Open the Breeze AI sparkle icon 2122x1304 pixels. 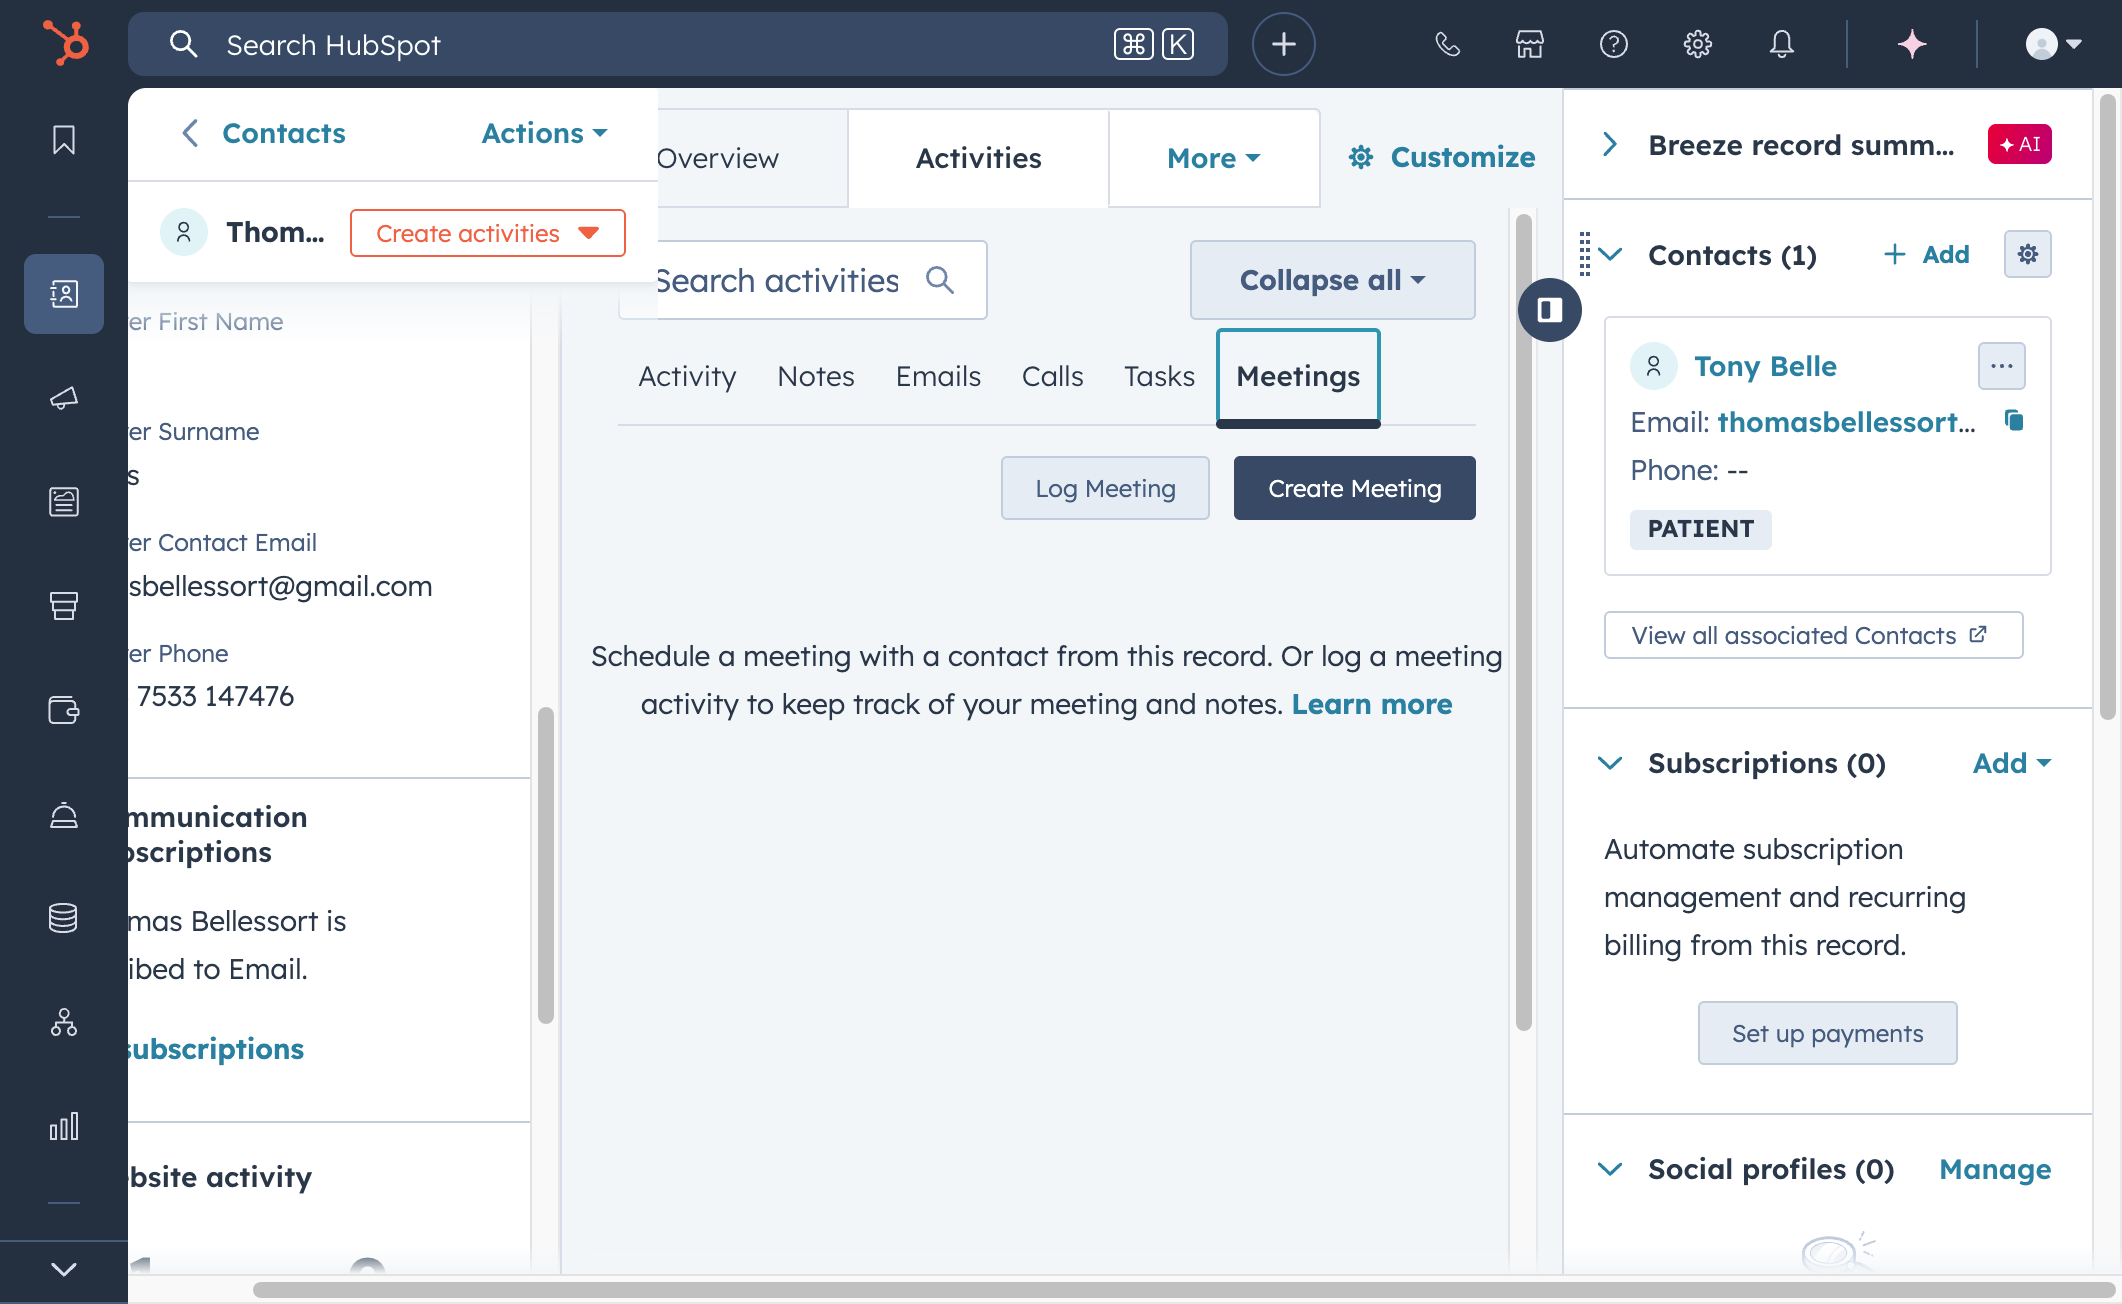[1912, 44]
